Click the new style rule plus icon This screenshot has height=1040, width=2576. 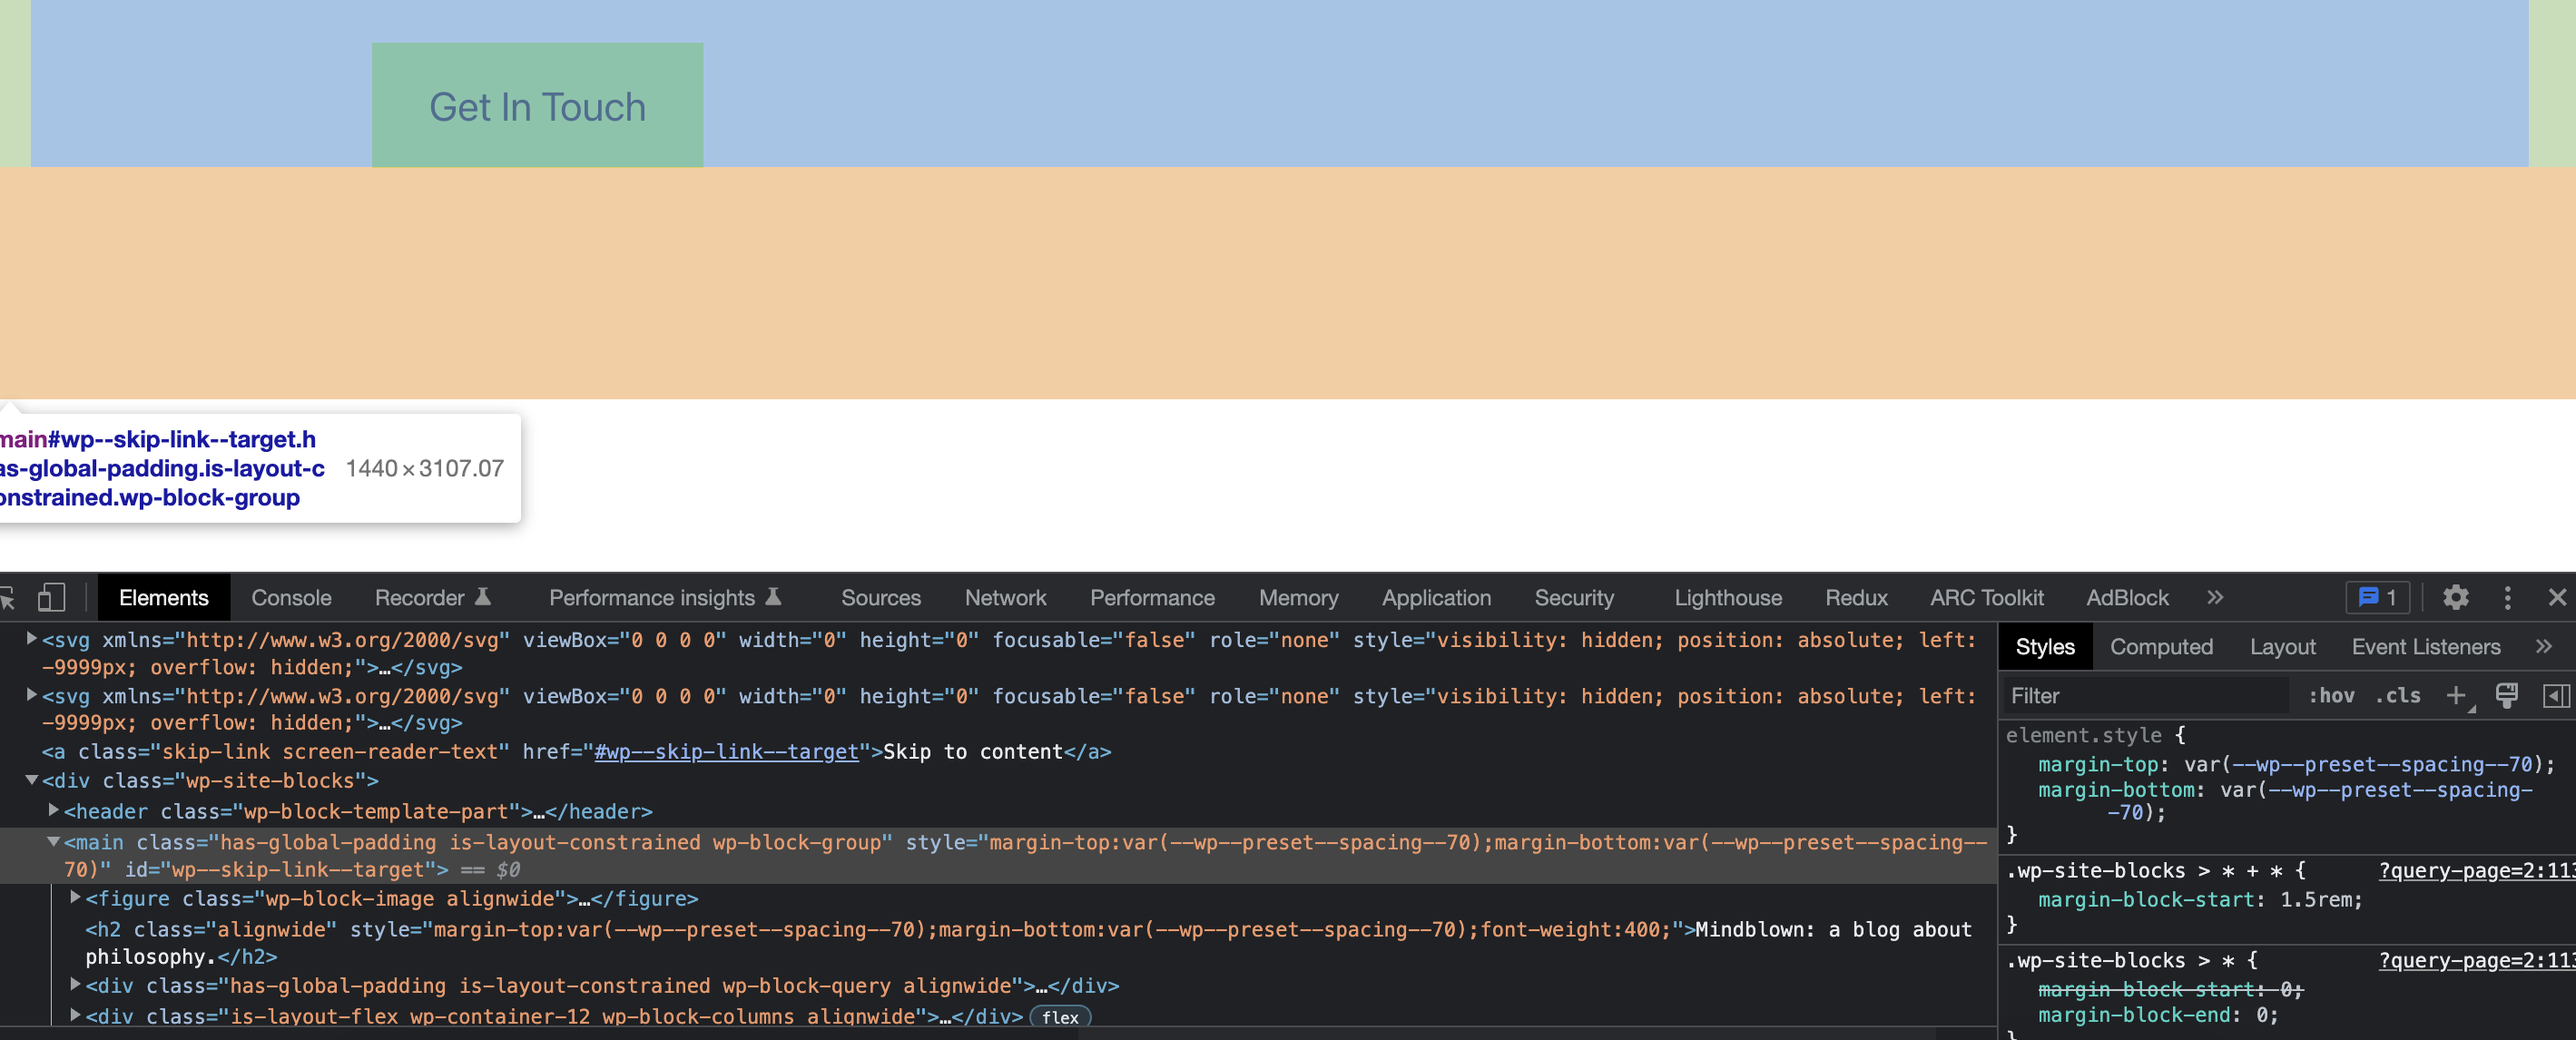pos(2455,696)
